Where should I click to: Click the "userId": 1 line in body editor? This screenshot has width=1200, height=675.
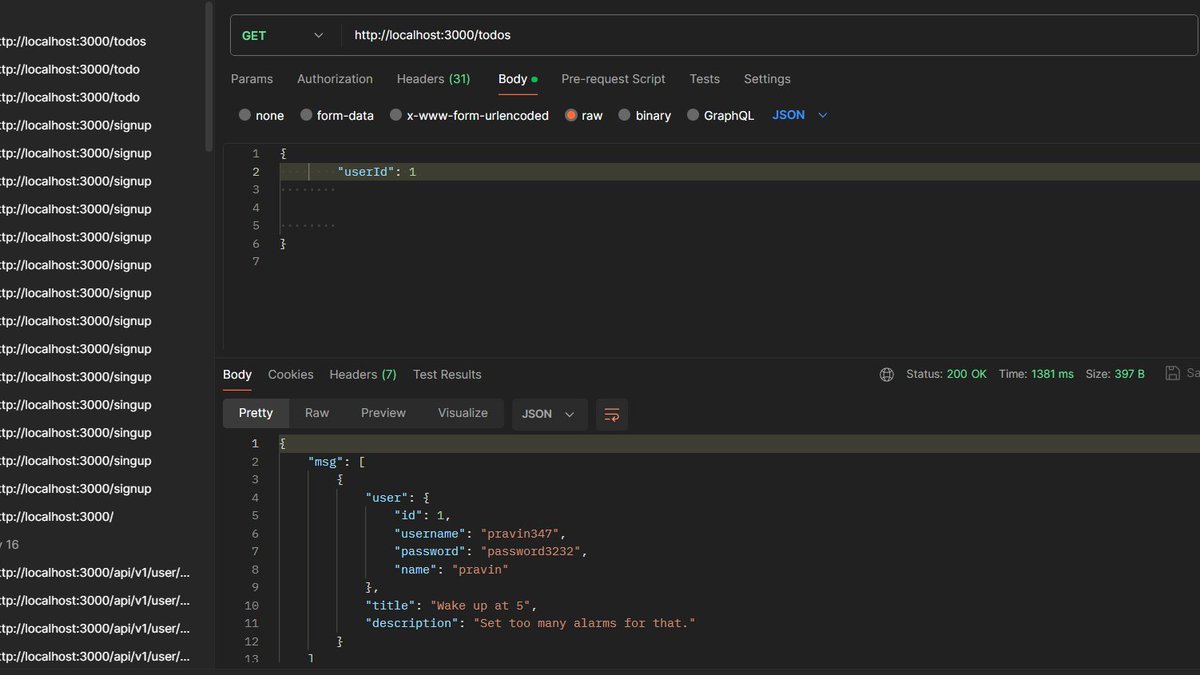(377, 172)
